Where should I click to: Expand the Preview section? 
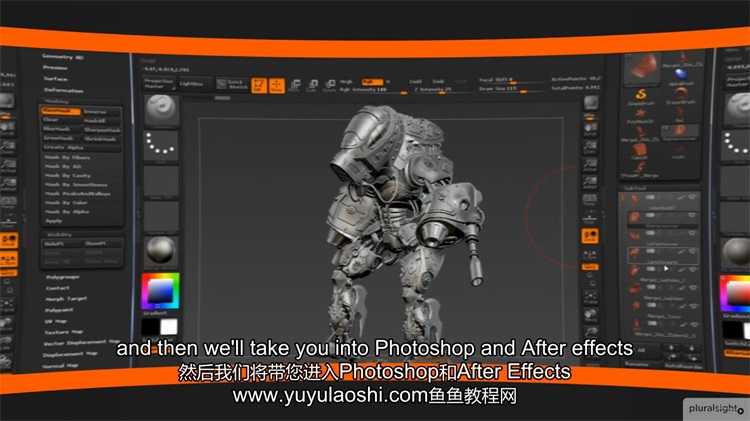pyautogui.click(x=55, y=68)
